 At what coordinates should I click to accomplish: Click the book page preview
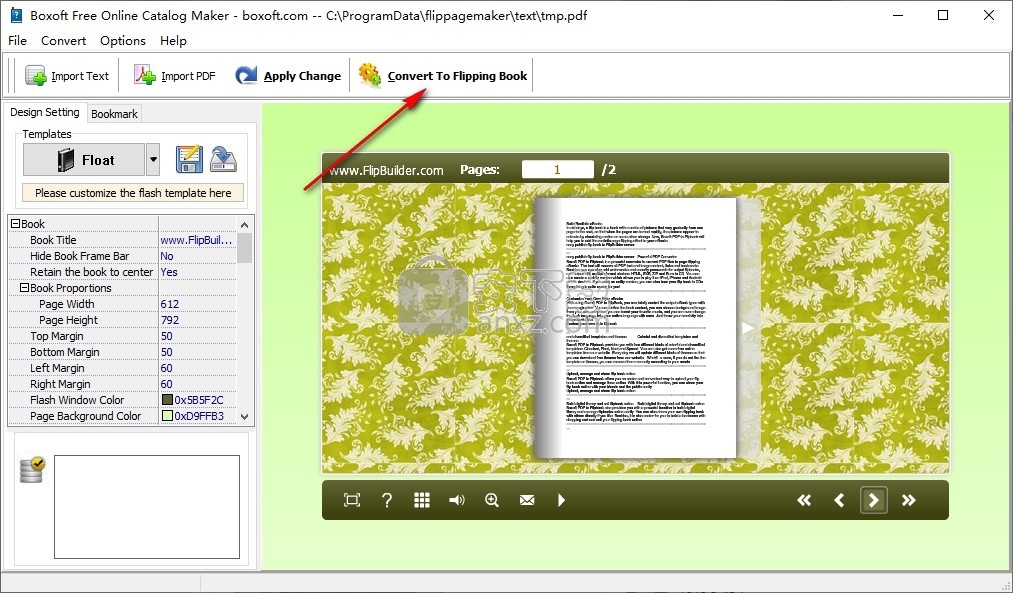point(635,328)
